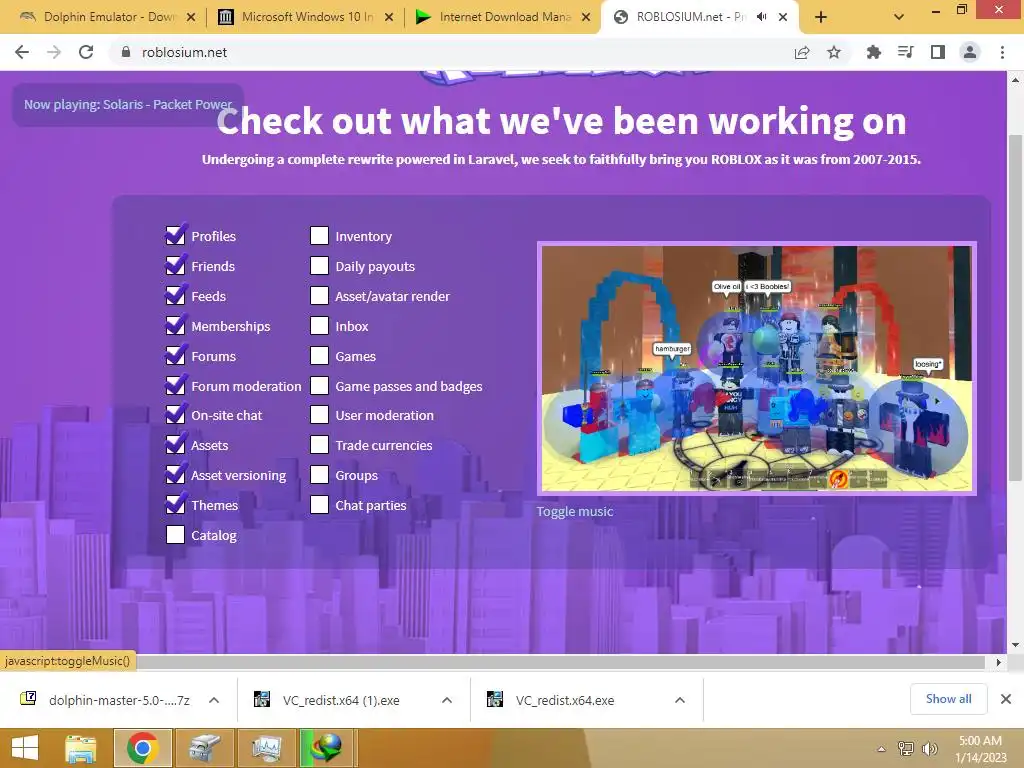This screenshot has height=768, width=1024.
Task: Click the Now playing Solaris banner
Action: 128,104
